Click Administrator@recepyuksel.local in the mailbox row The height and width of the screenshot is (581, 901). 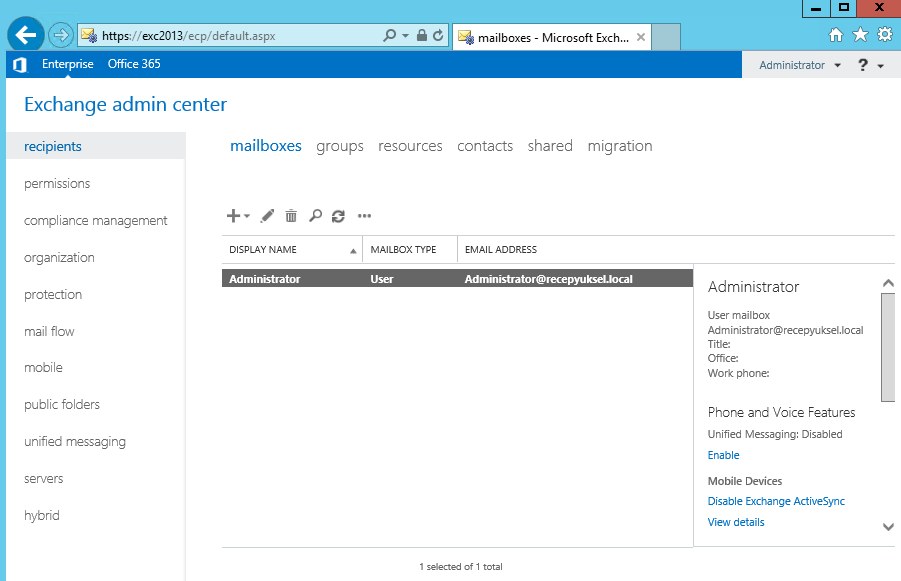pyautogui.click(x=548, y=279)
